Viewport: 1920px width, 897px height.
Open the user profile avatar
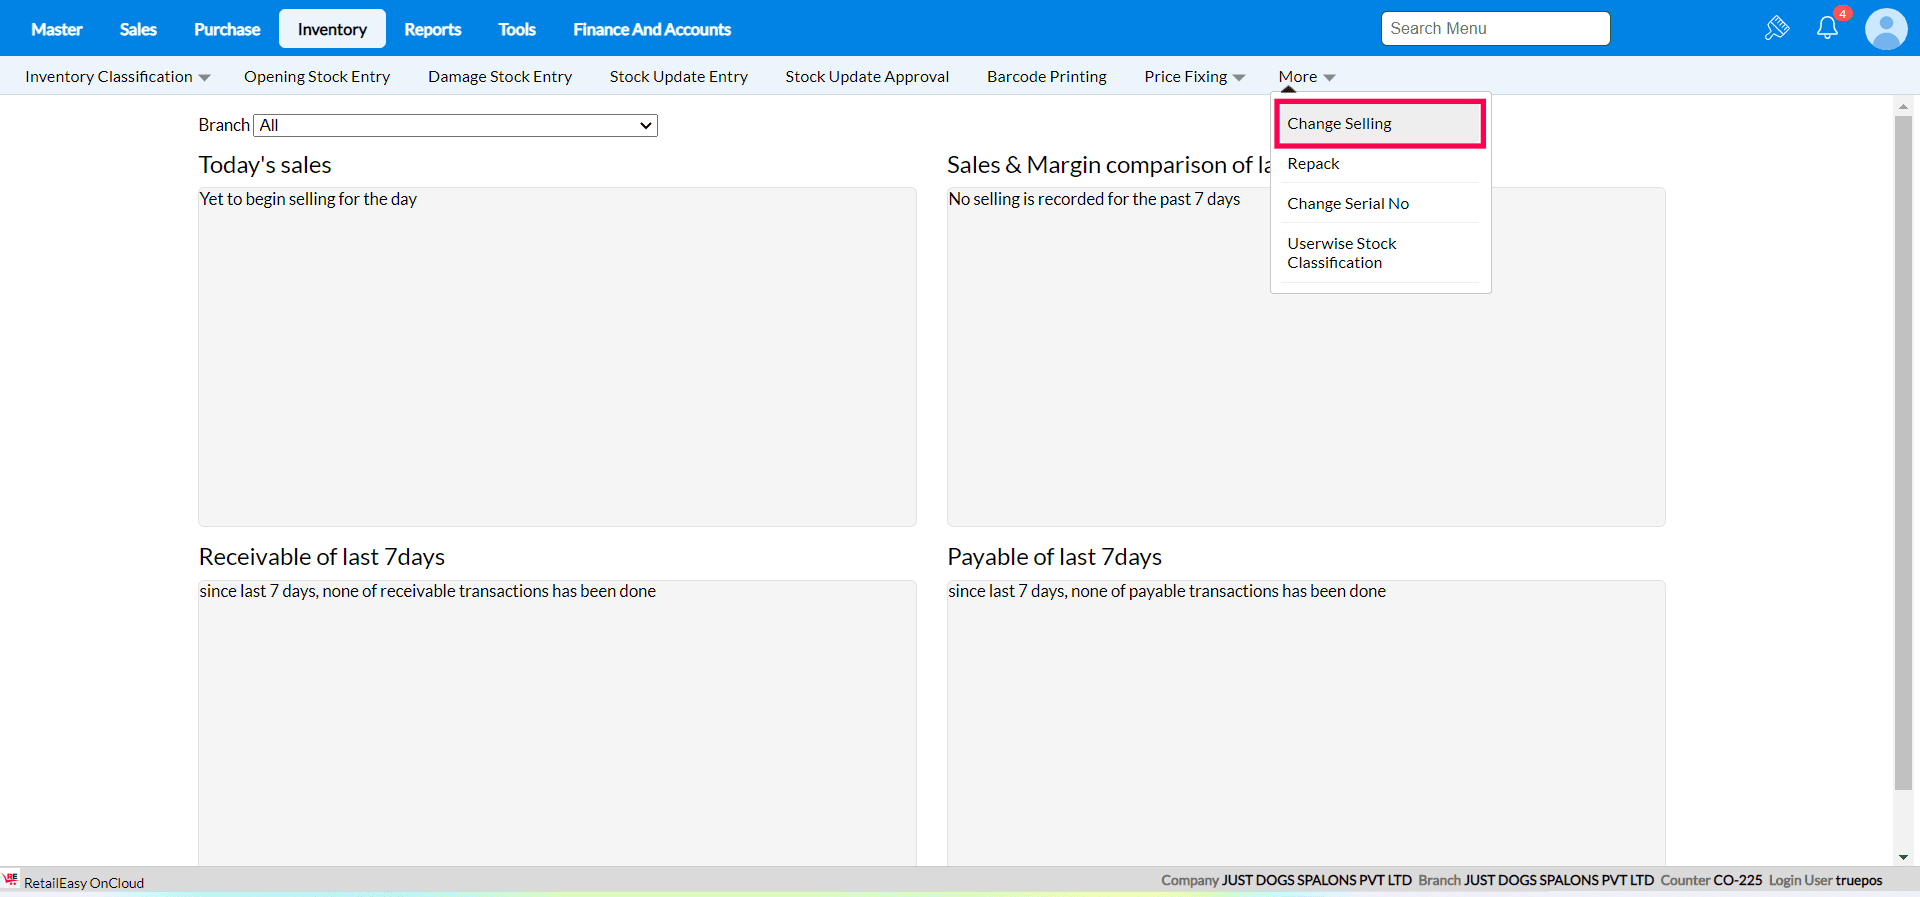tap(1886, 29)
